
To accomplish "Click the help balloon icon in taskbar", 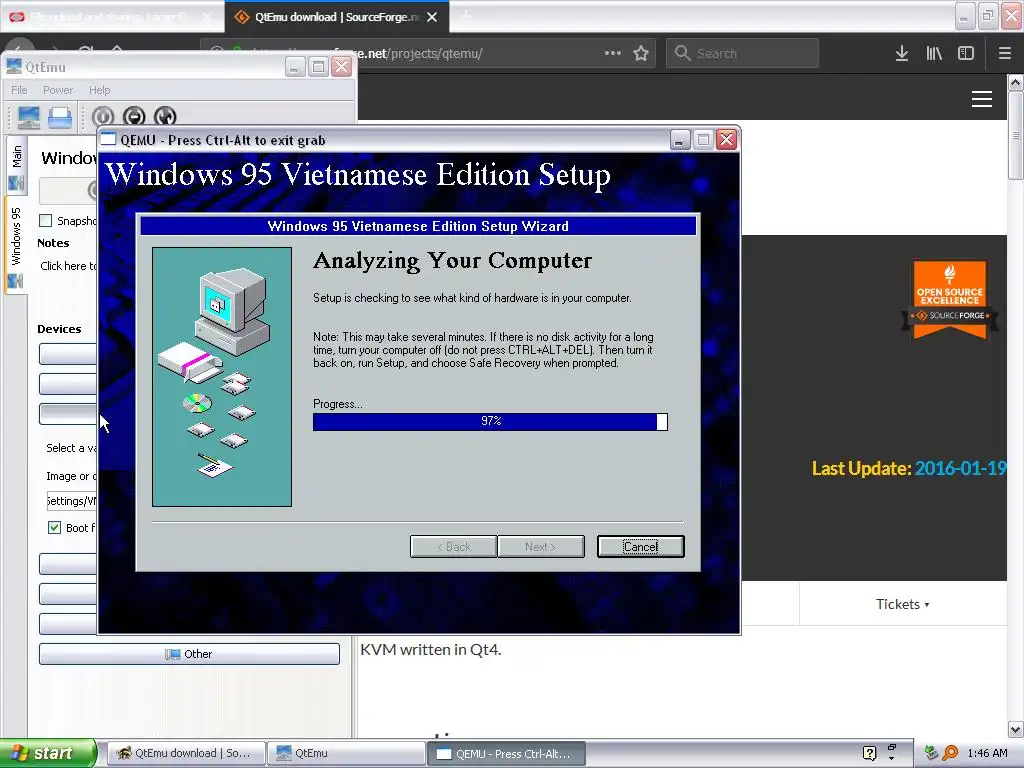I will coord(869,753).
